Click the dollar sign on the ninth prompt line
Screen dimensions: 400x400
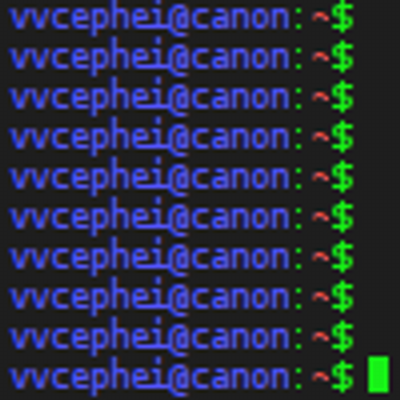pyautogui.click(x=342, y=336)
